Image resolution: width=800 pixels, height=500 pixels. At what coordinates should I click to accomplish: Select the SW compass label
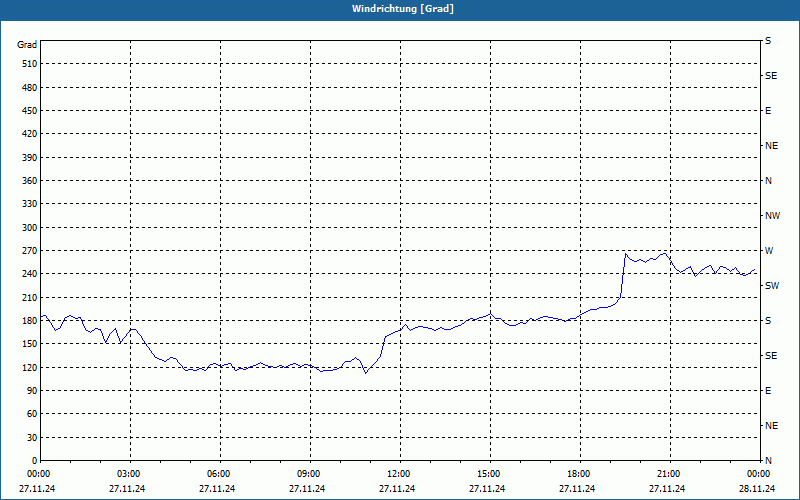tap(772, 286)
